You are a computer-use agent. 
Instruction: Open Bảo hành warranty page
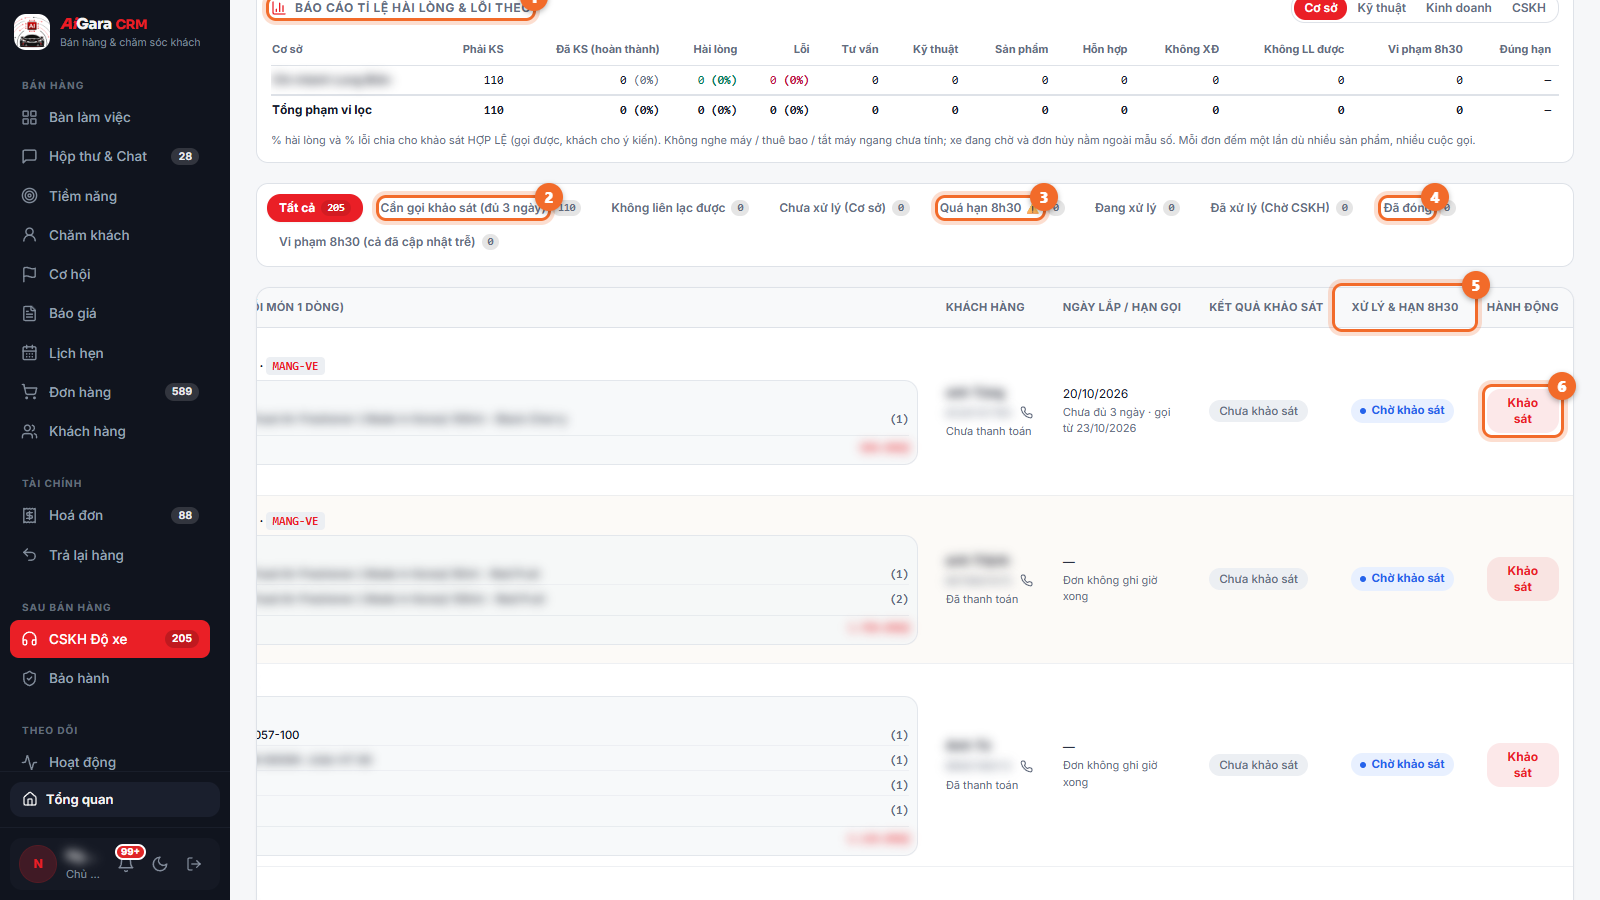[110, 678]
